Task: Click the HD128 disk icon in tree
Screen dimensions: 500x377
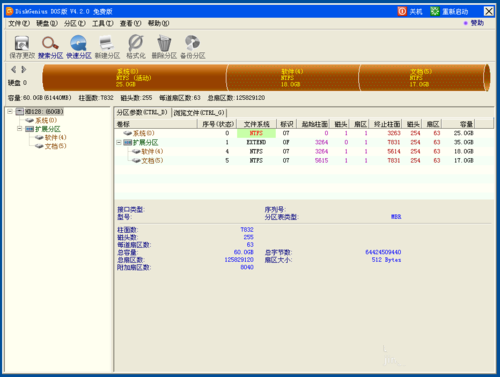Action: 20,111
